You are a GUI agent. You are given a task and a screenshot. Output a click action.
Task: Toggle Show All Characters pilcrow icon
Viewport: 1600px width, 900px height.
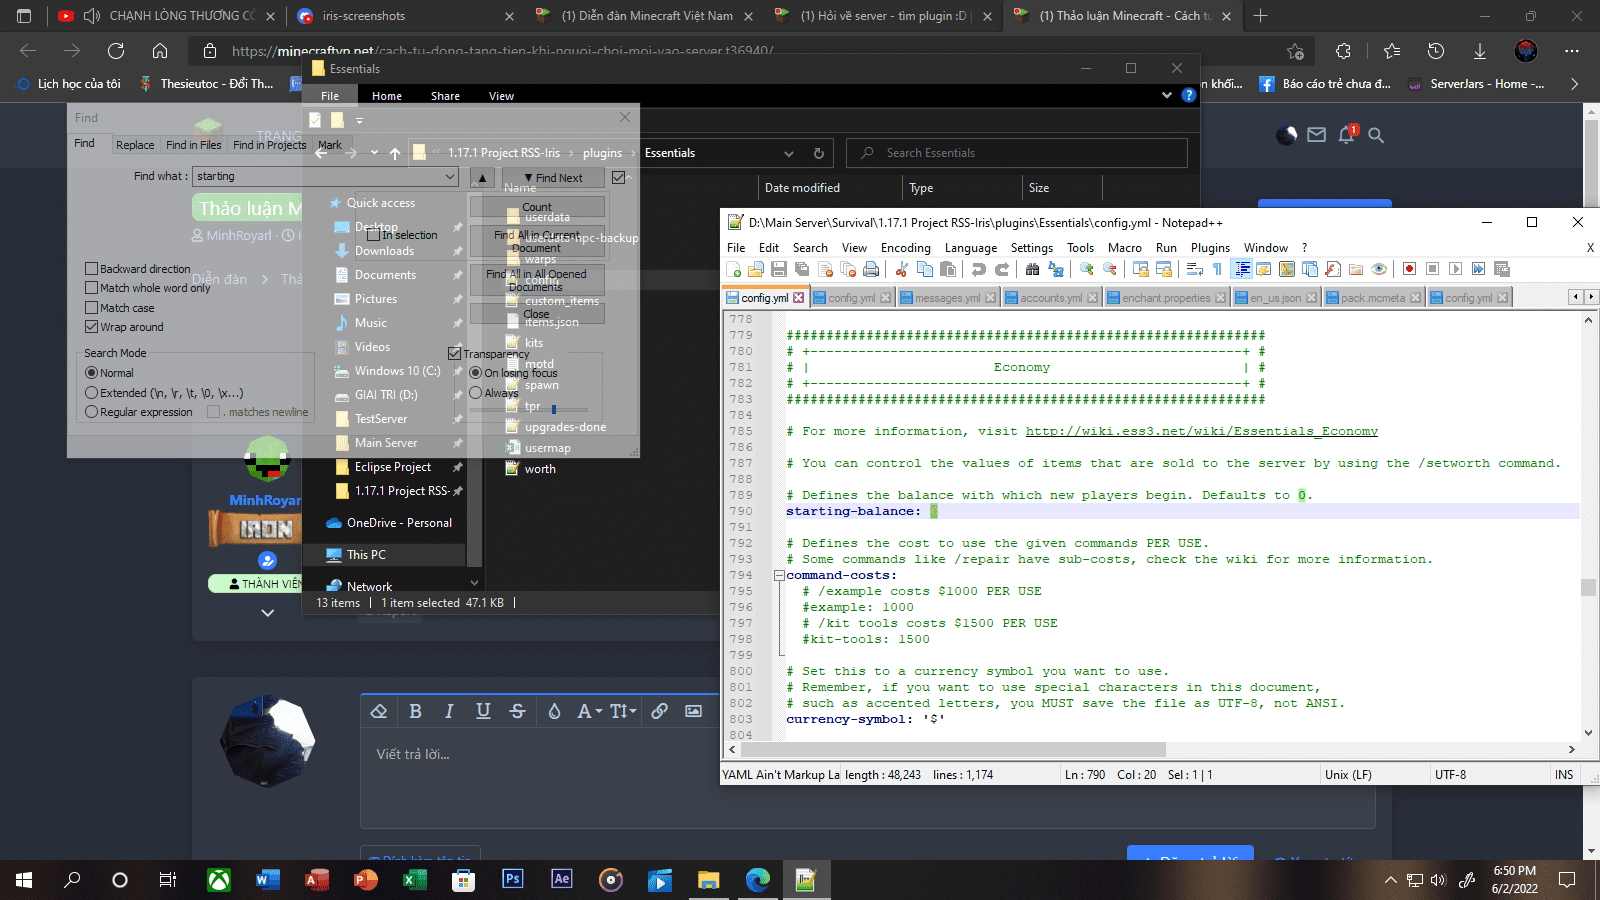[1217, 269]
